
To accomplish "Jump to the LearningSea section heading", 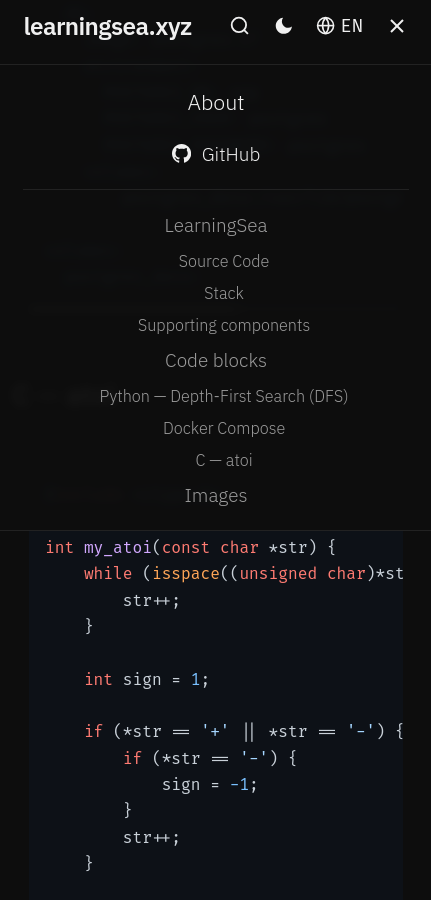I will pos(216,226).
